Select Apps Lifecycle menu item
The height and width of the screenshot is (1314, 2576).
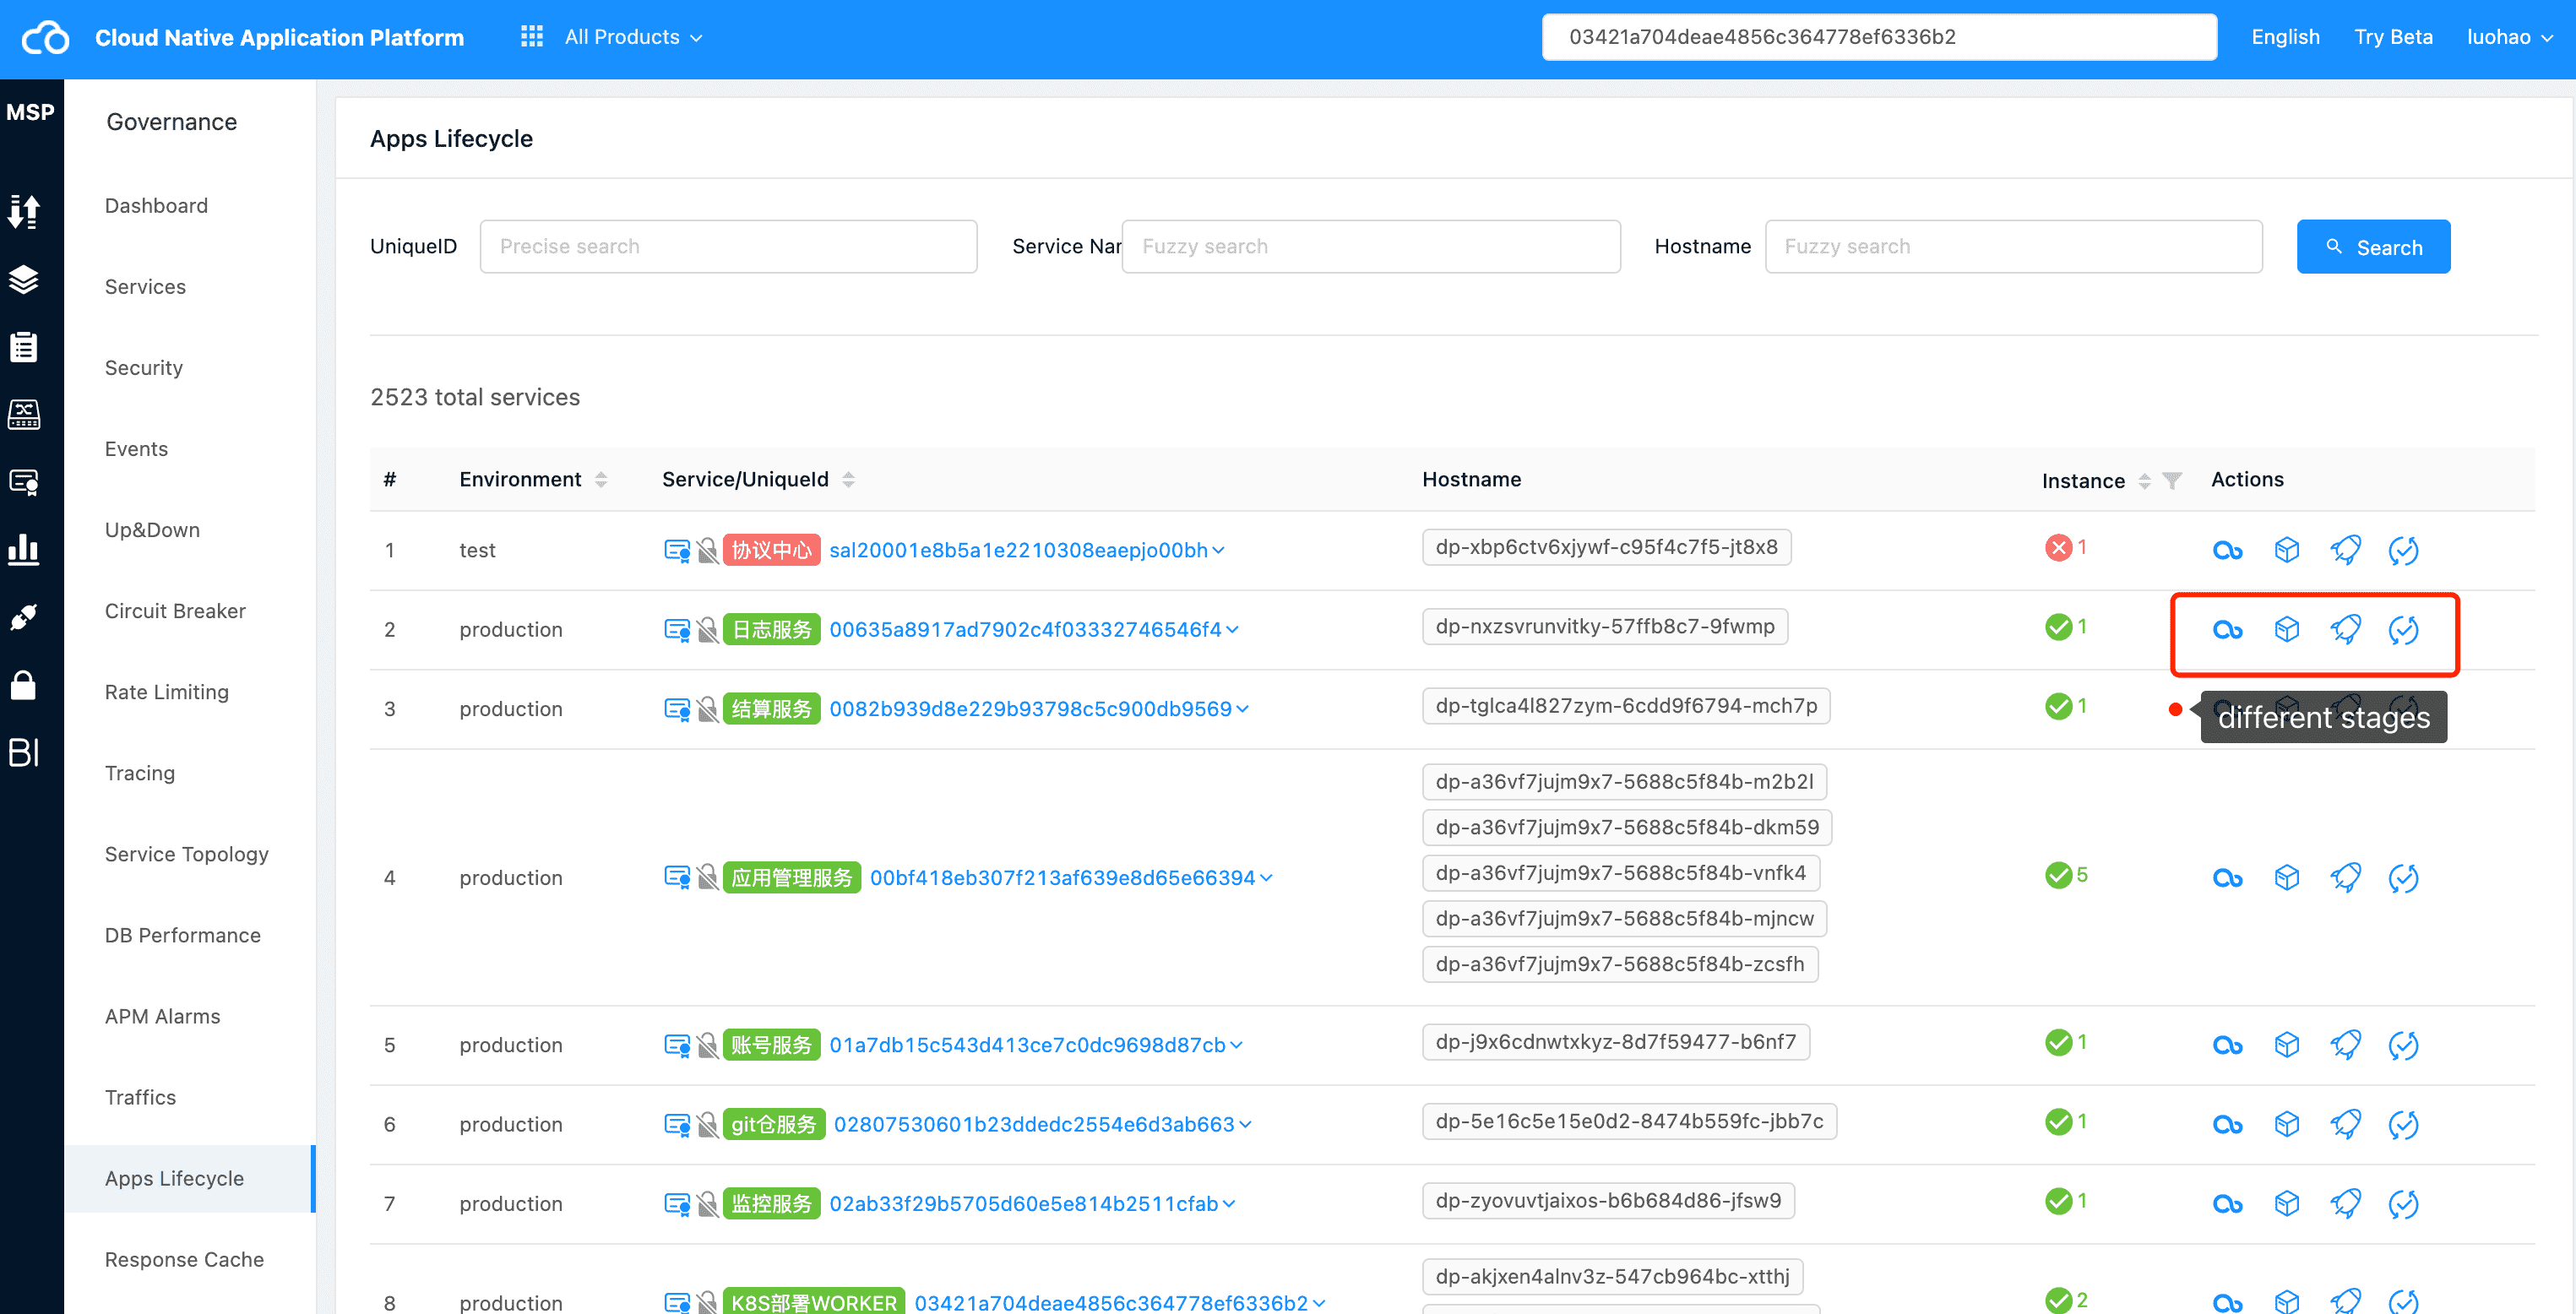[190, 1178]
